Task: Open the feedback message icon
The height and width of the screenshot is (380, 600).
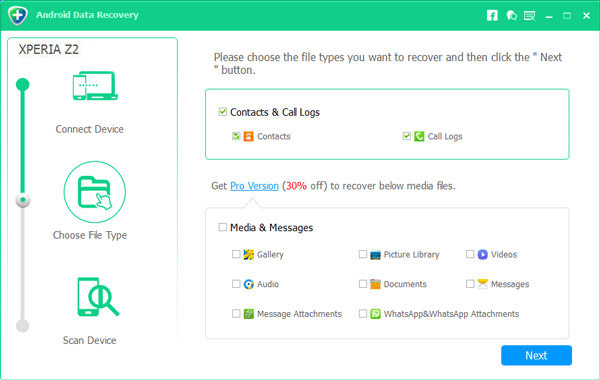Action: click(530, 16)
